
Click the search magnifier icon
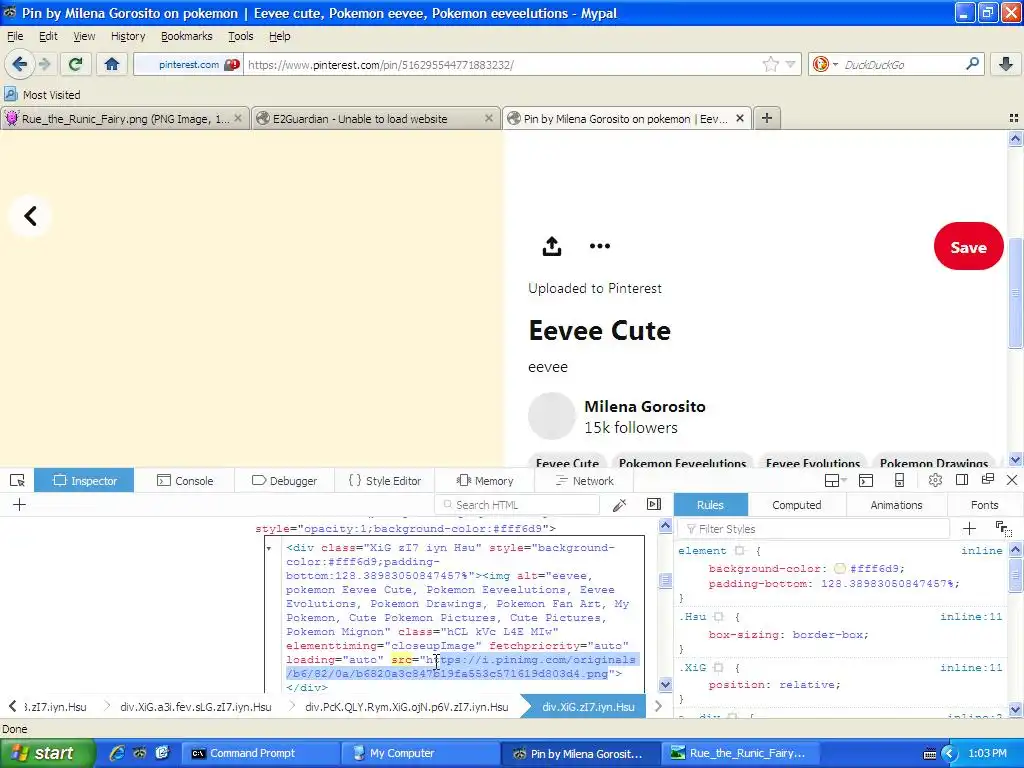click(x=972, y=64)
